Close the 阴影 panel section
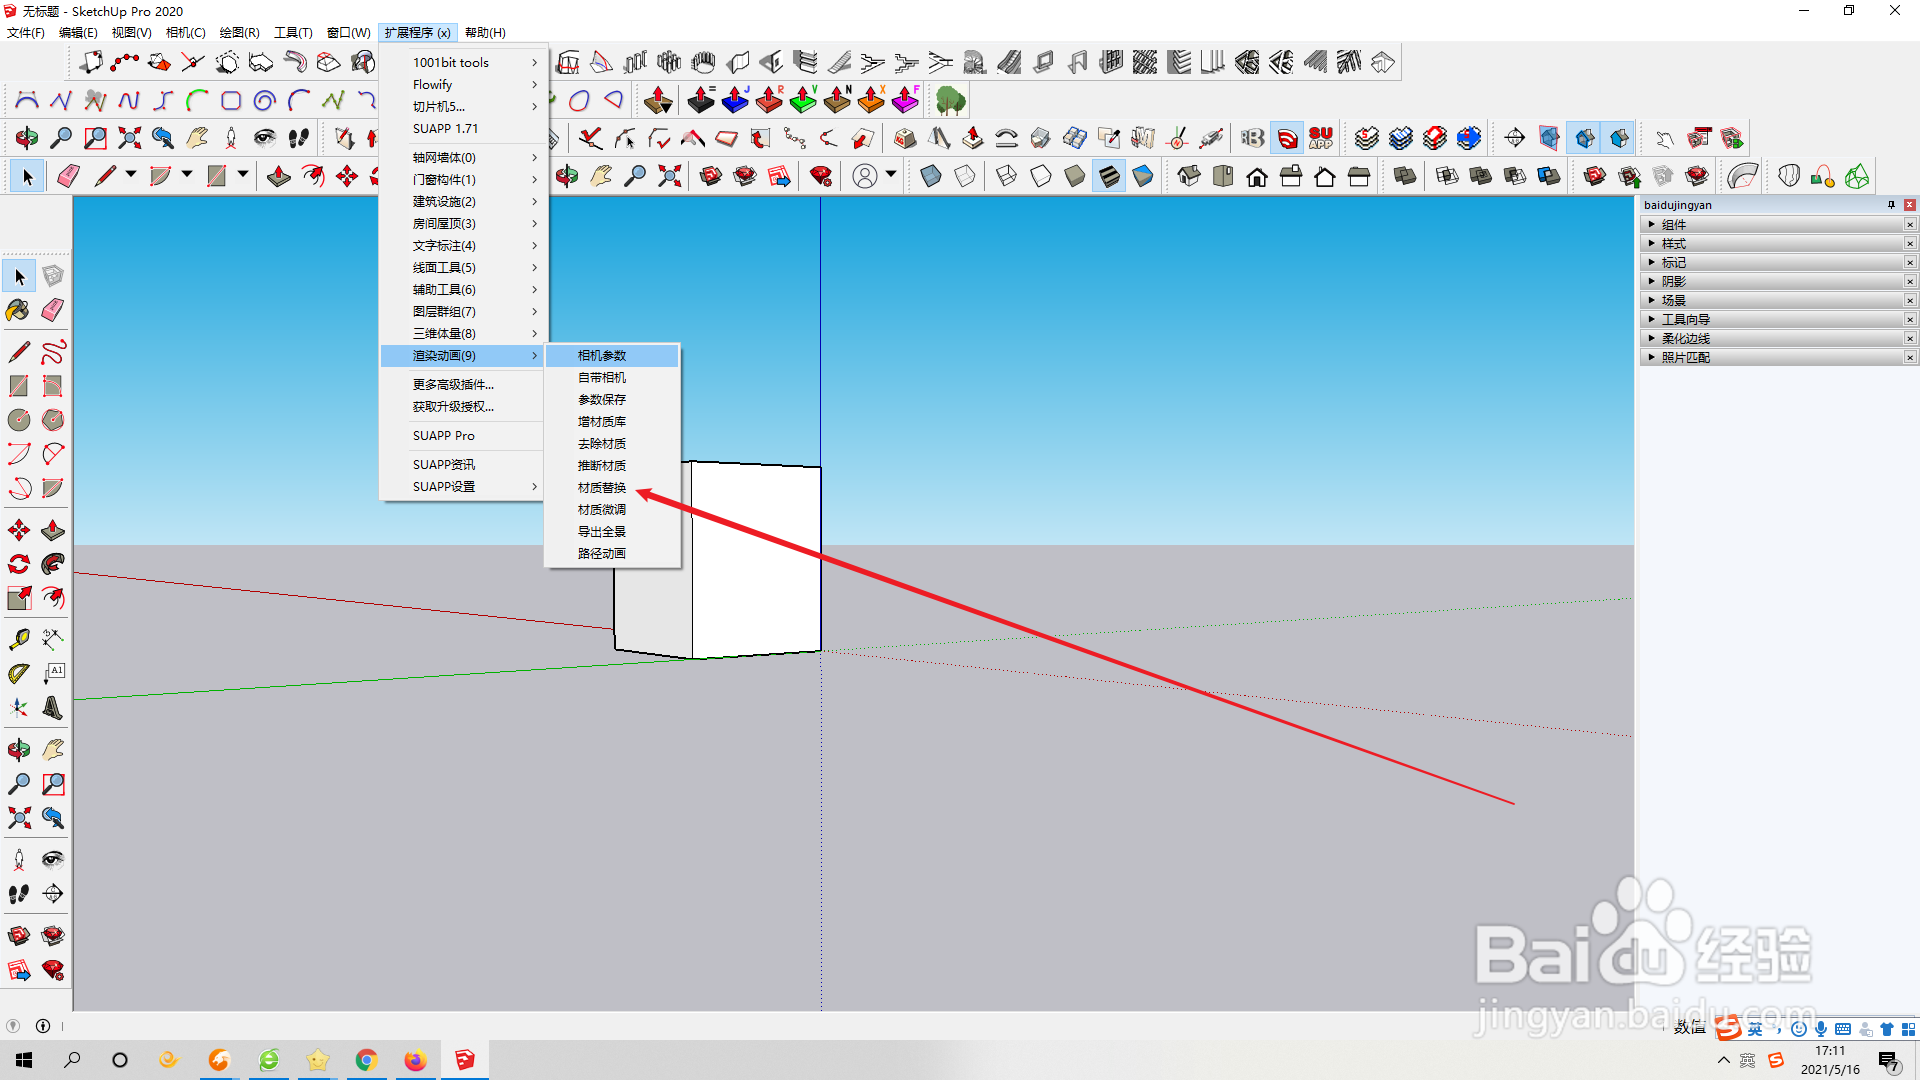 pos(1909,282)
